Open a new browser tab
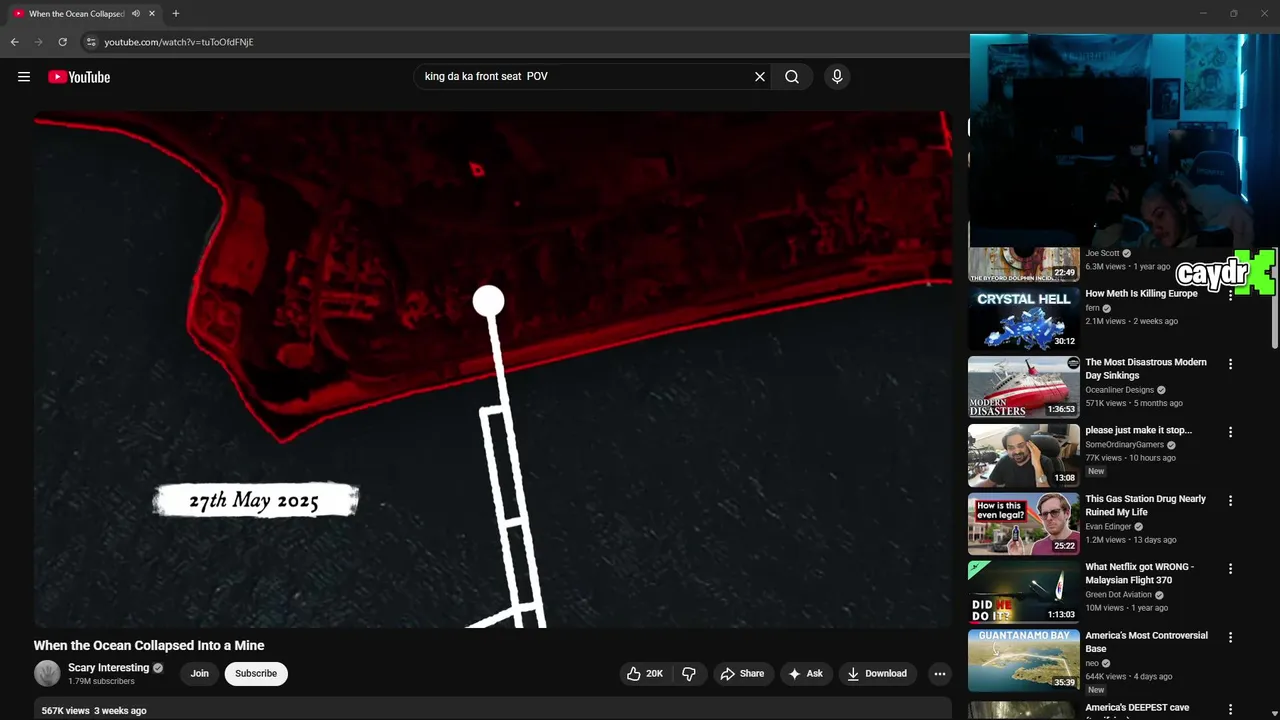 (176, 14)
